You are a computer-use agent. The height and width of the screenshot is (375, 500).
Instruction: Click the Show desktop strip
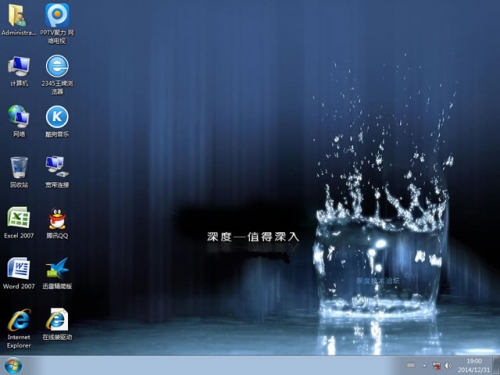[496, 365]
